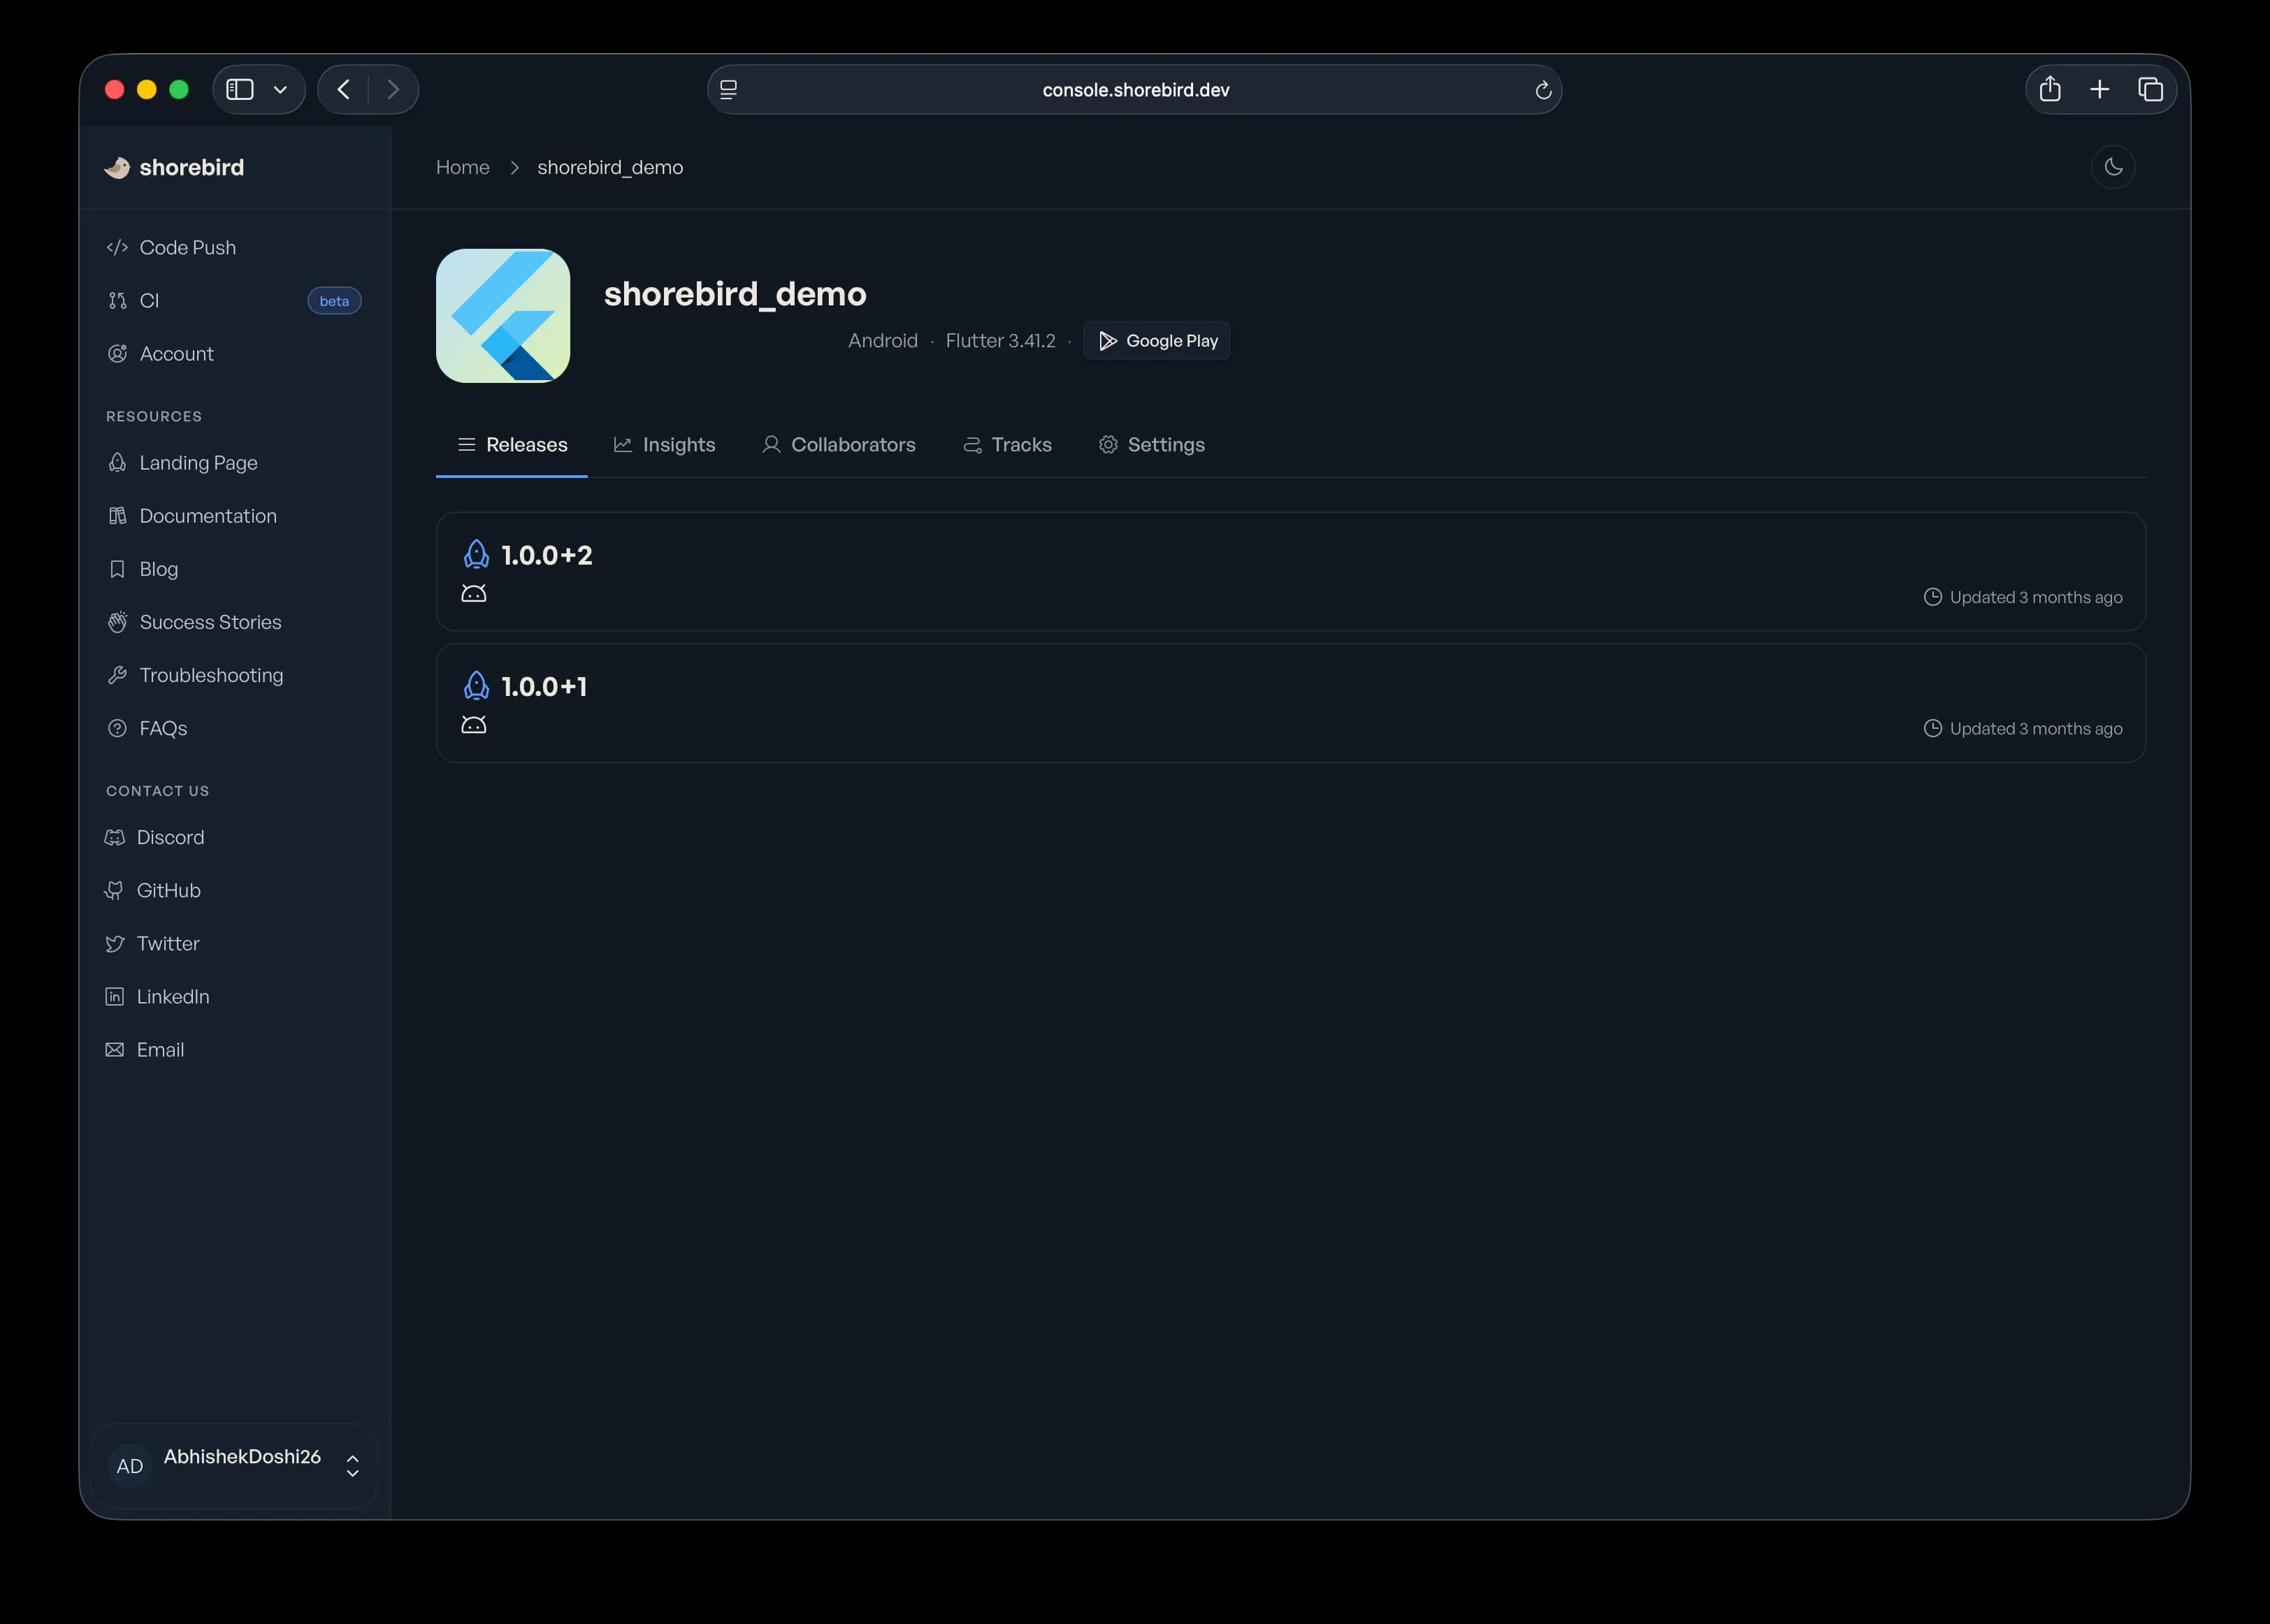This screenshot has width=2270, height=1624.
Task: Click Updated 3 months ago on 1.0.0+2
Action: click(x=2023, y=597)
